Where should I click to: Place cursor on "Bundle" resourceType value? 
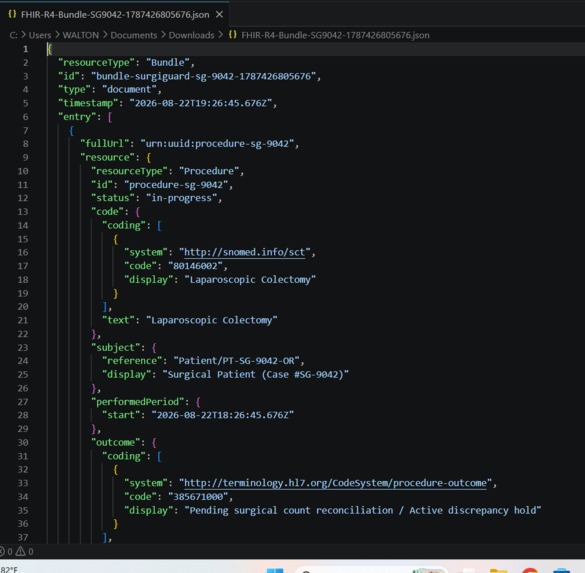168,62
